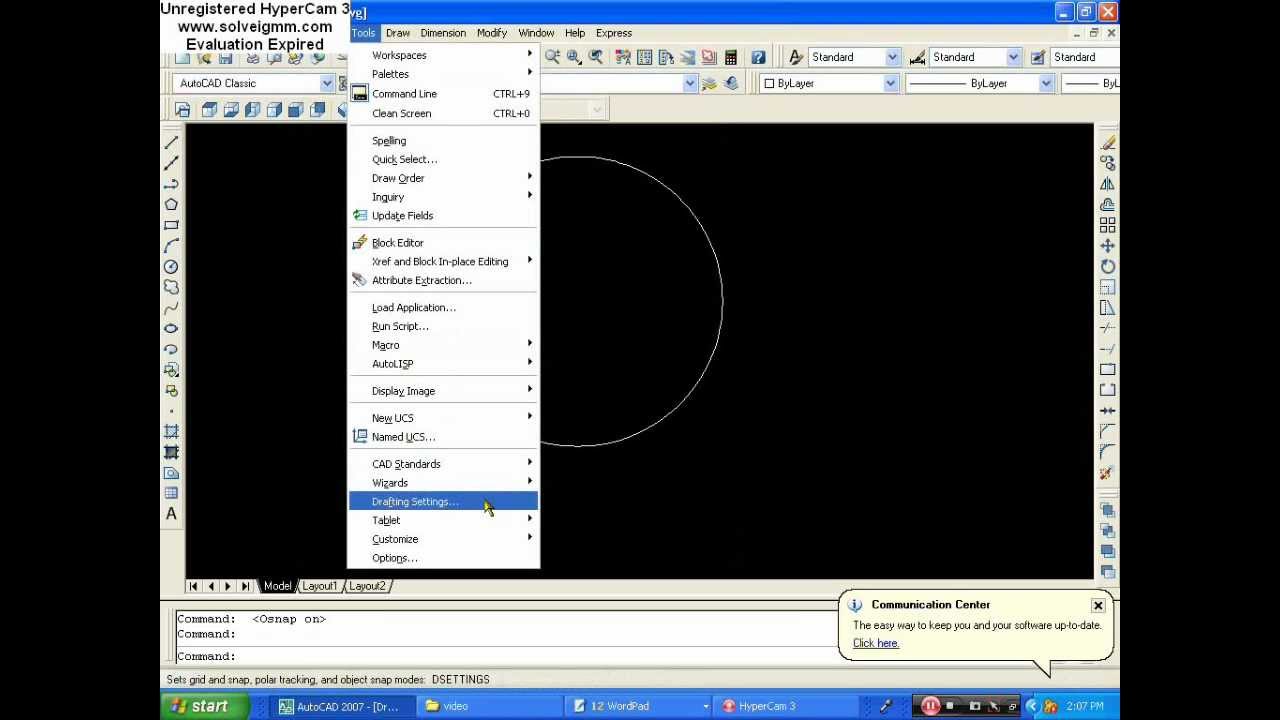Switch to the Model tab
This screenshot has width=1280, height=720.
pyautogui.click(x=277, y=586)
